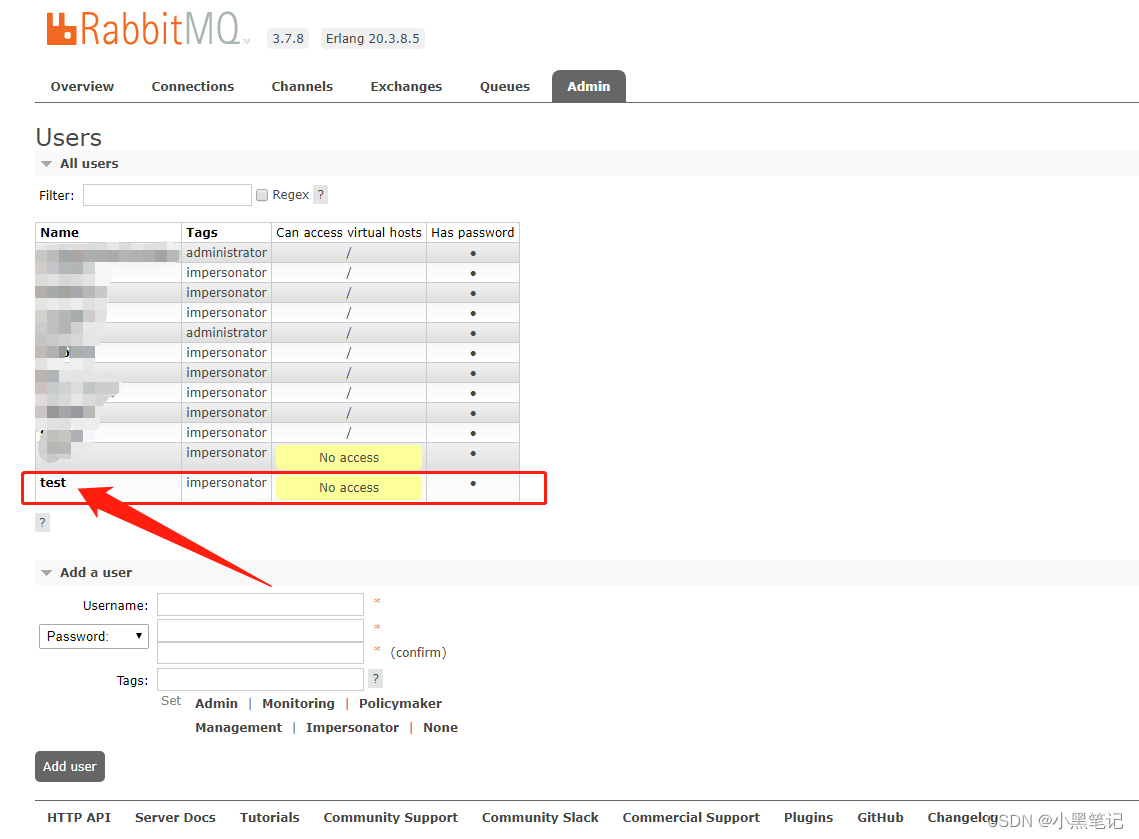This screenshot has height=839, width=1139.
Task: Set the Admin tag
Action: 216,703
